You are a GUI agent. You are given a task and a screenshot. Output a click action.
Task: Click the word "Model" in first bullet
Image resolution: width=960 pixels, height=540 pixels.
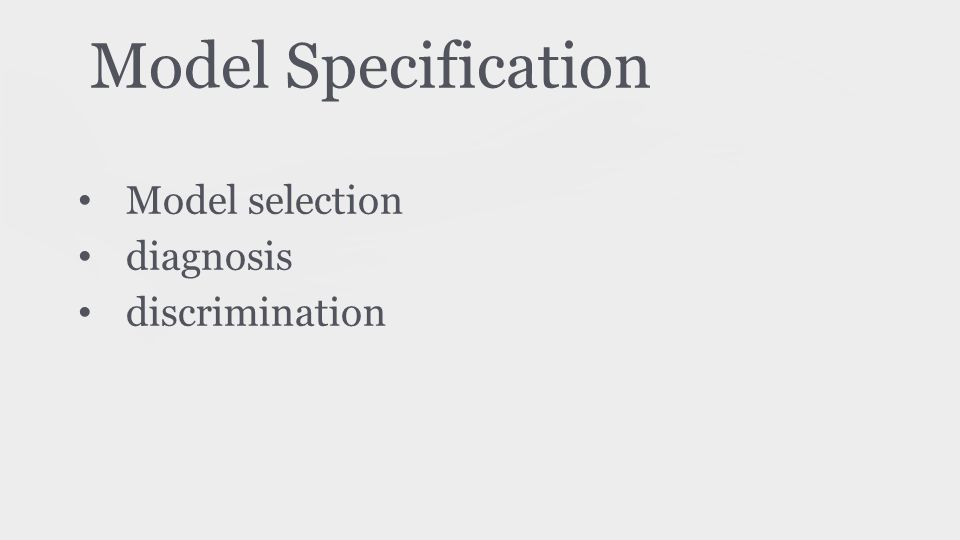(x=181, y=200)
